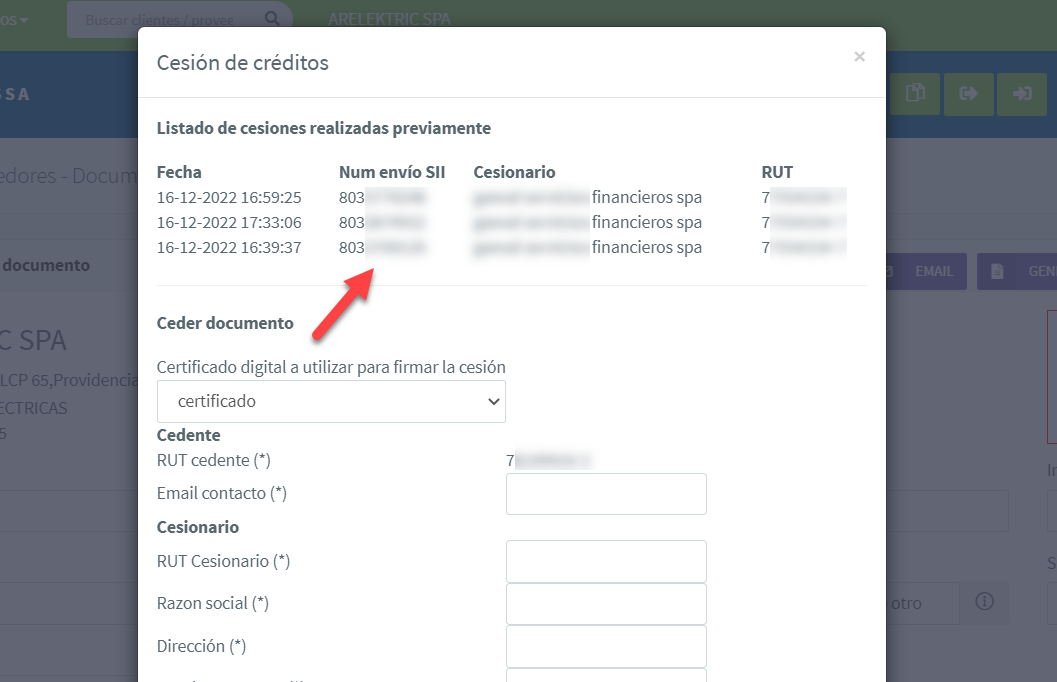Click the Email contacto input field
This screenshot has height=682, width=1057.
[x=606, y=494]
